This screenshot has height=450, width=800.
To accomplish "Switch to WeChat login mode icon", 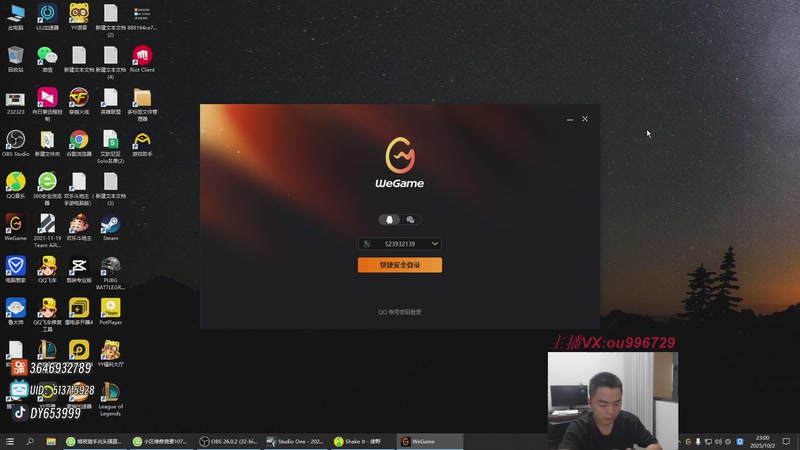I will (410, 219).
